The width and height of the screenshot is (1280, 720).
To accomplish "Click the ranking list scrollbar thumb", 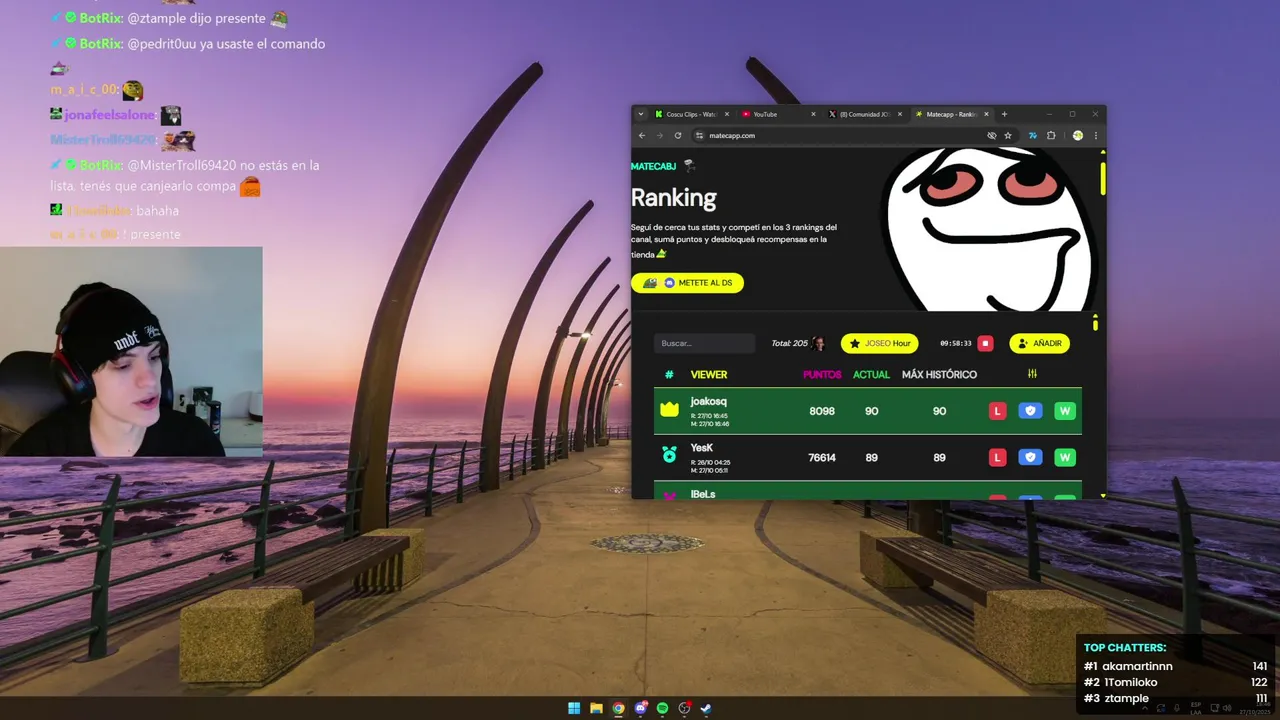I will pyautogui.click(x=1095, y=324).
